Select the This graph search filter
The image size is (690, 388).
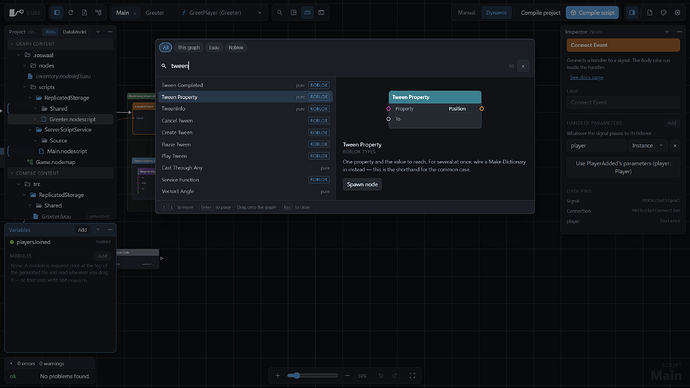tap(188, 48)
